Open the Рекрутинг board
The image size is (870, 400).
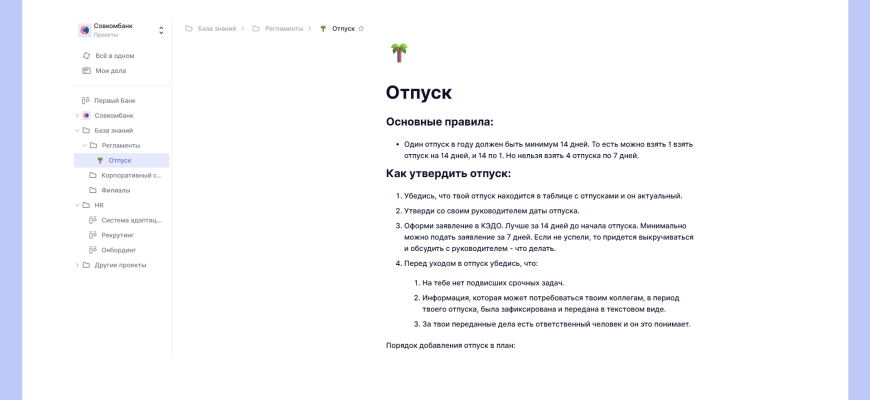(x=117, y=235)
